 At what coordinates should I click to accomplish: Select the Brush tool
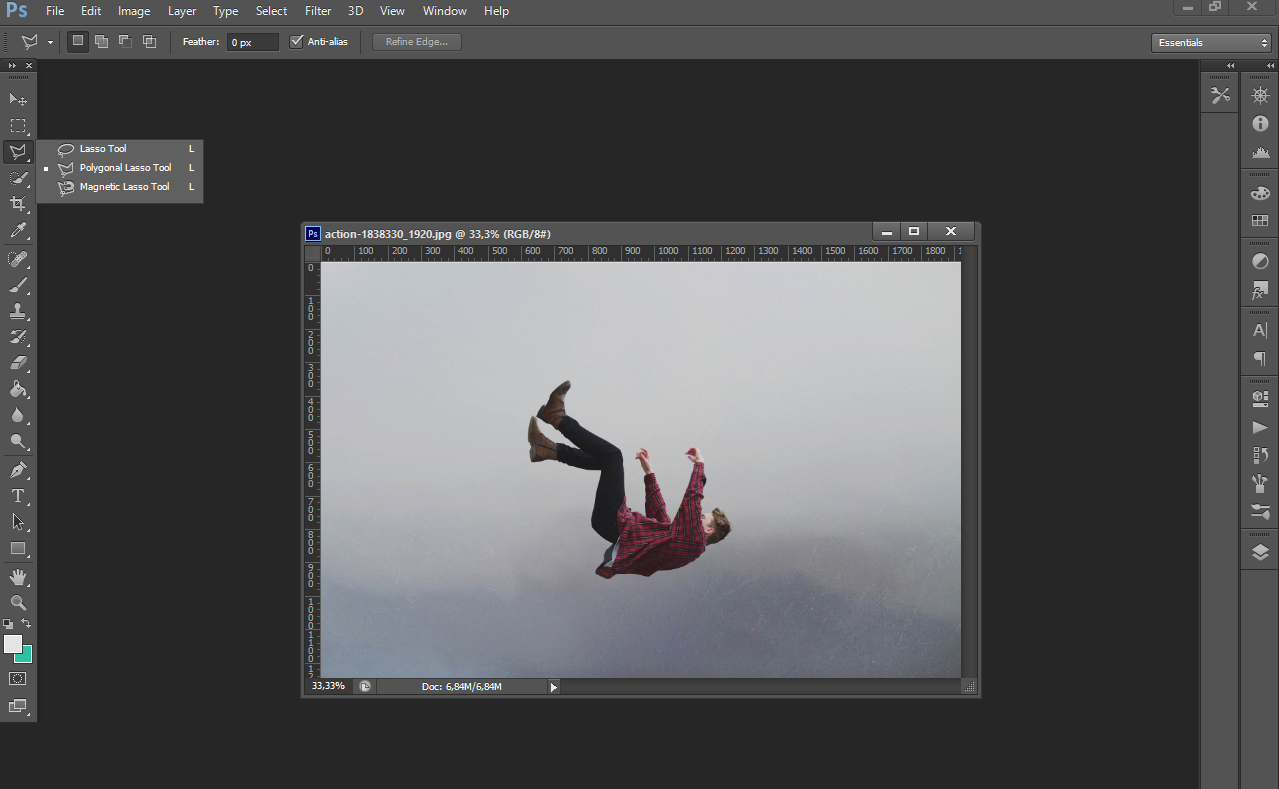click(18, 286)
